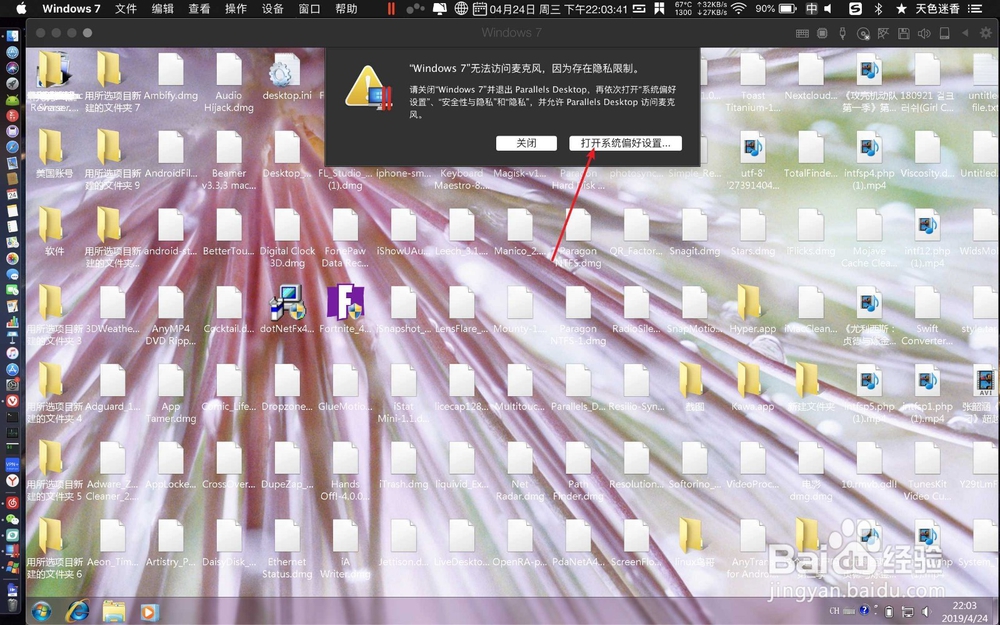The height and width of the screenshot is (625, 1000).
Task: Launch Internet Explorer from the taskbar
Action: point(78,612)
